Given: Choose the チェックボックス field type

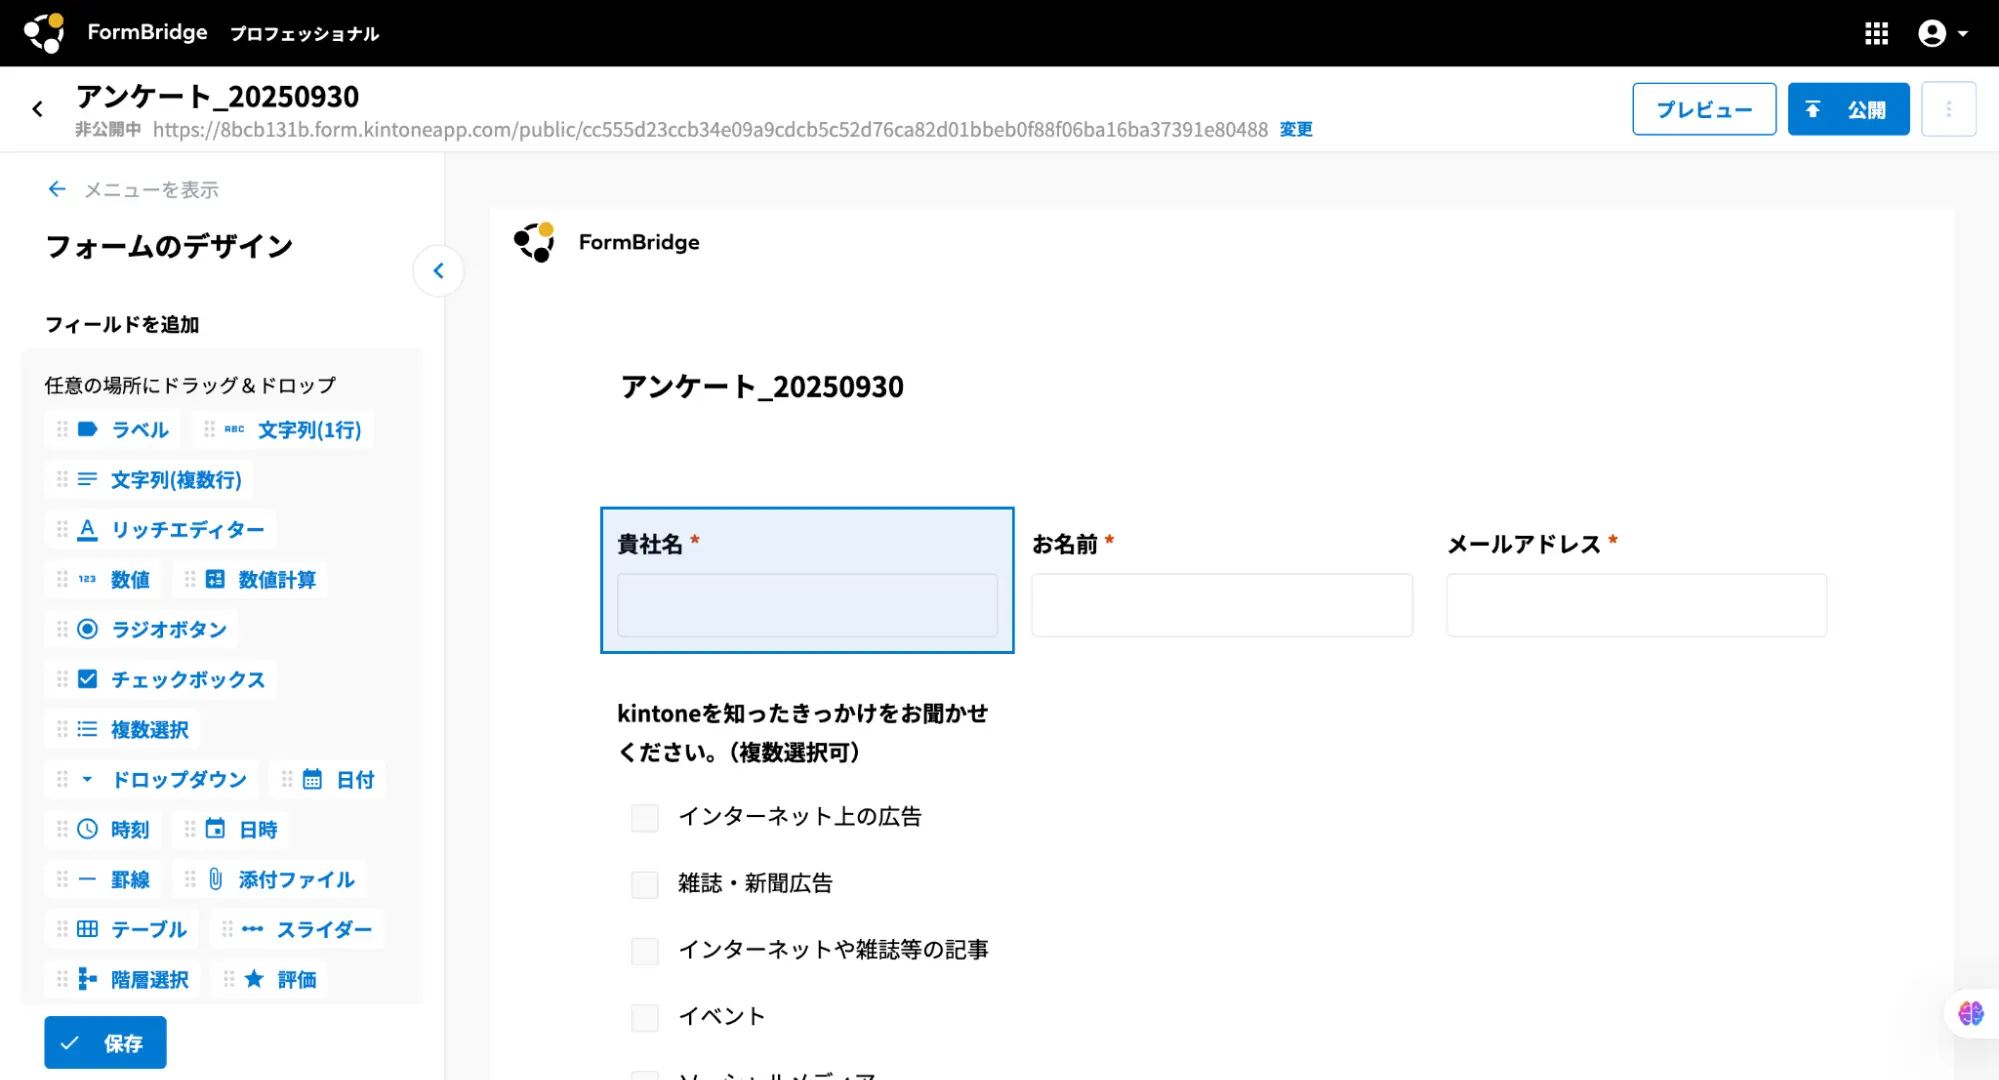Looking at the screenshot, I should (186, 680).
